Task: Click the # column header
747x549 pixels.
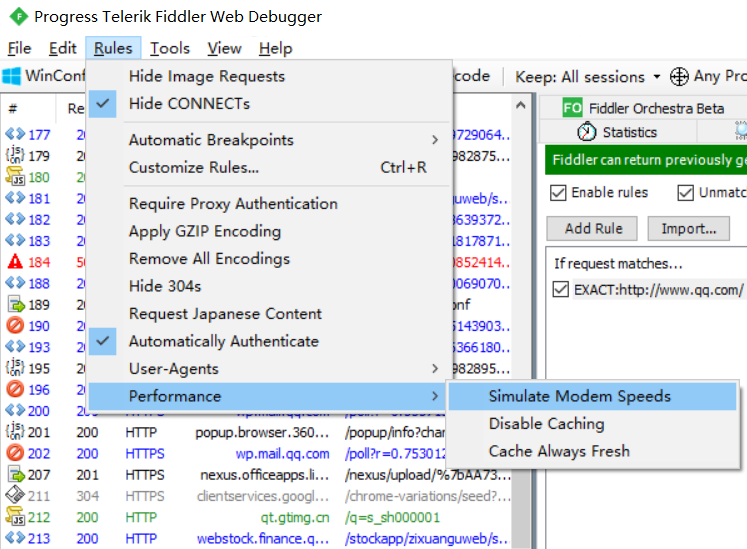Action: click(12, 109)
